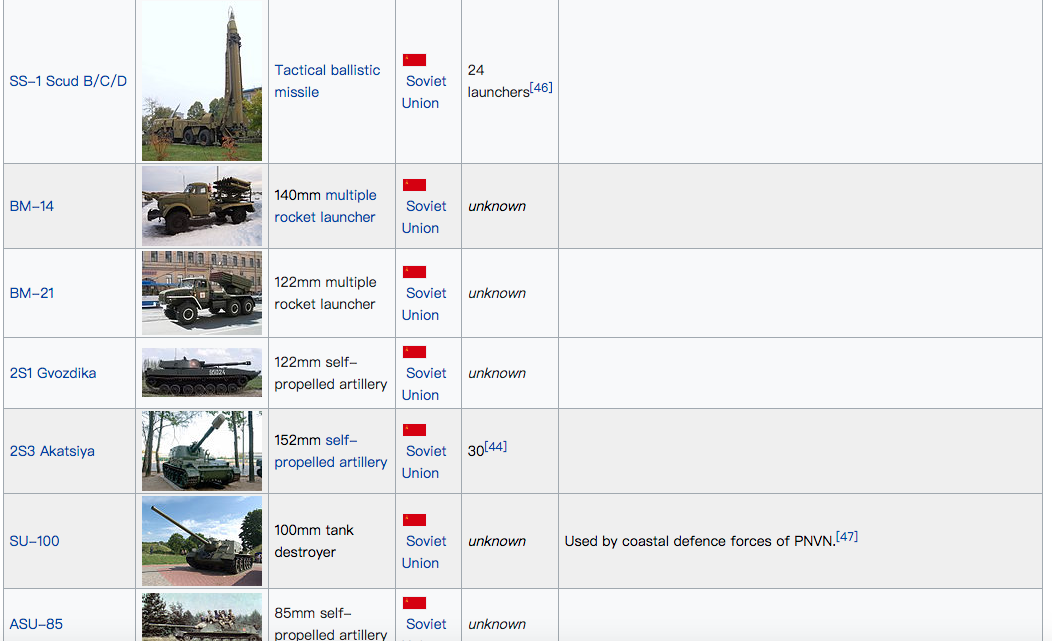The width and height of the screenshot is (1052, 641).
Task: Click the Soviet flag icon in Scud row
Action: click(415, 60)
